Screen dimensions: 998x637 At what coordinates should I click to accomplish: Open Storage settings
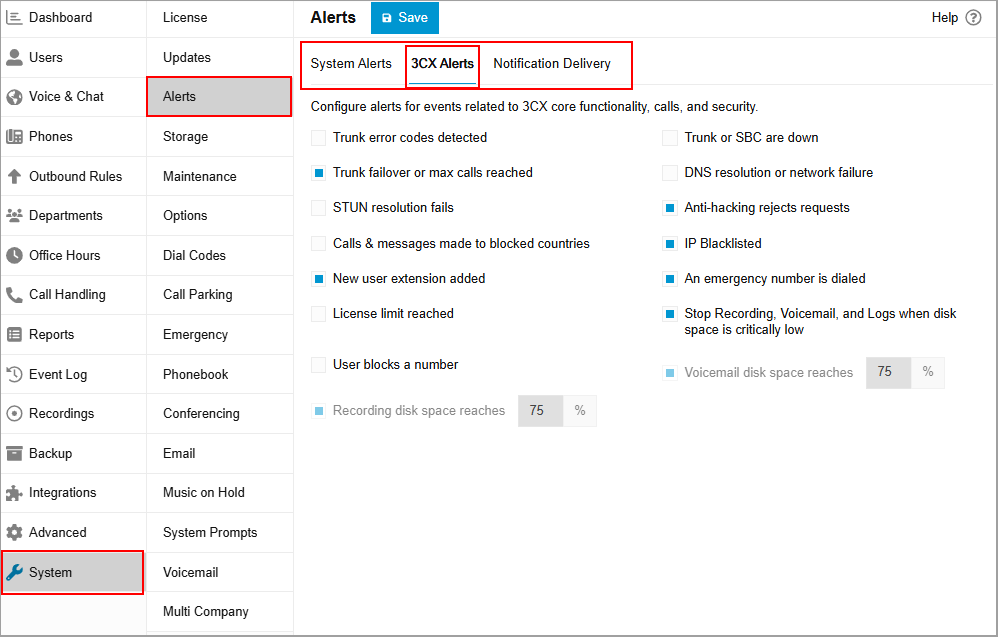point(220,136)
